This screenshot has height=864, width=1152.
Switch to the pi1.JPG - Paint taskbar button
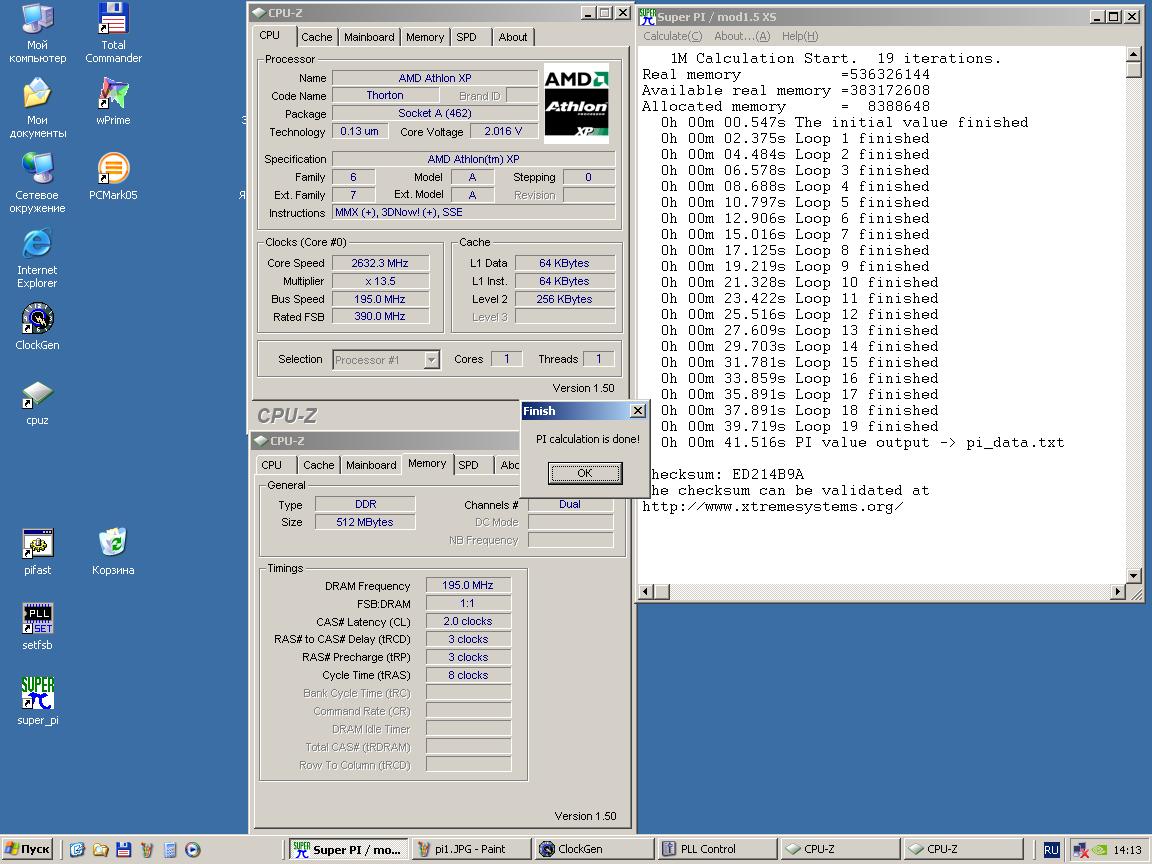point(471,849)
